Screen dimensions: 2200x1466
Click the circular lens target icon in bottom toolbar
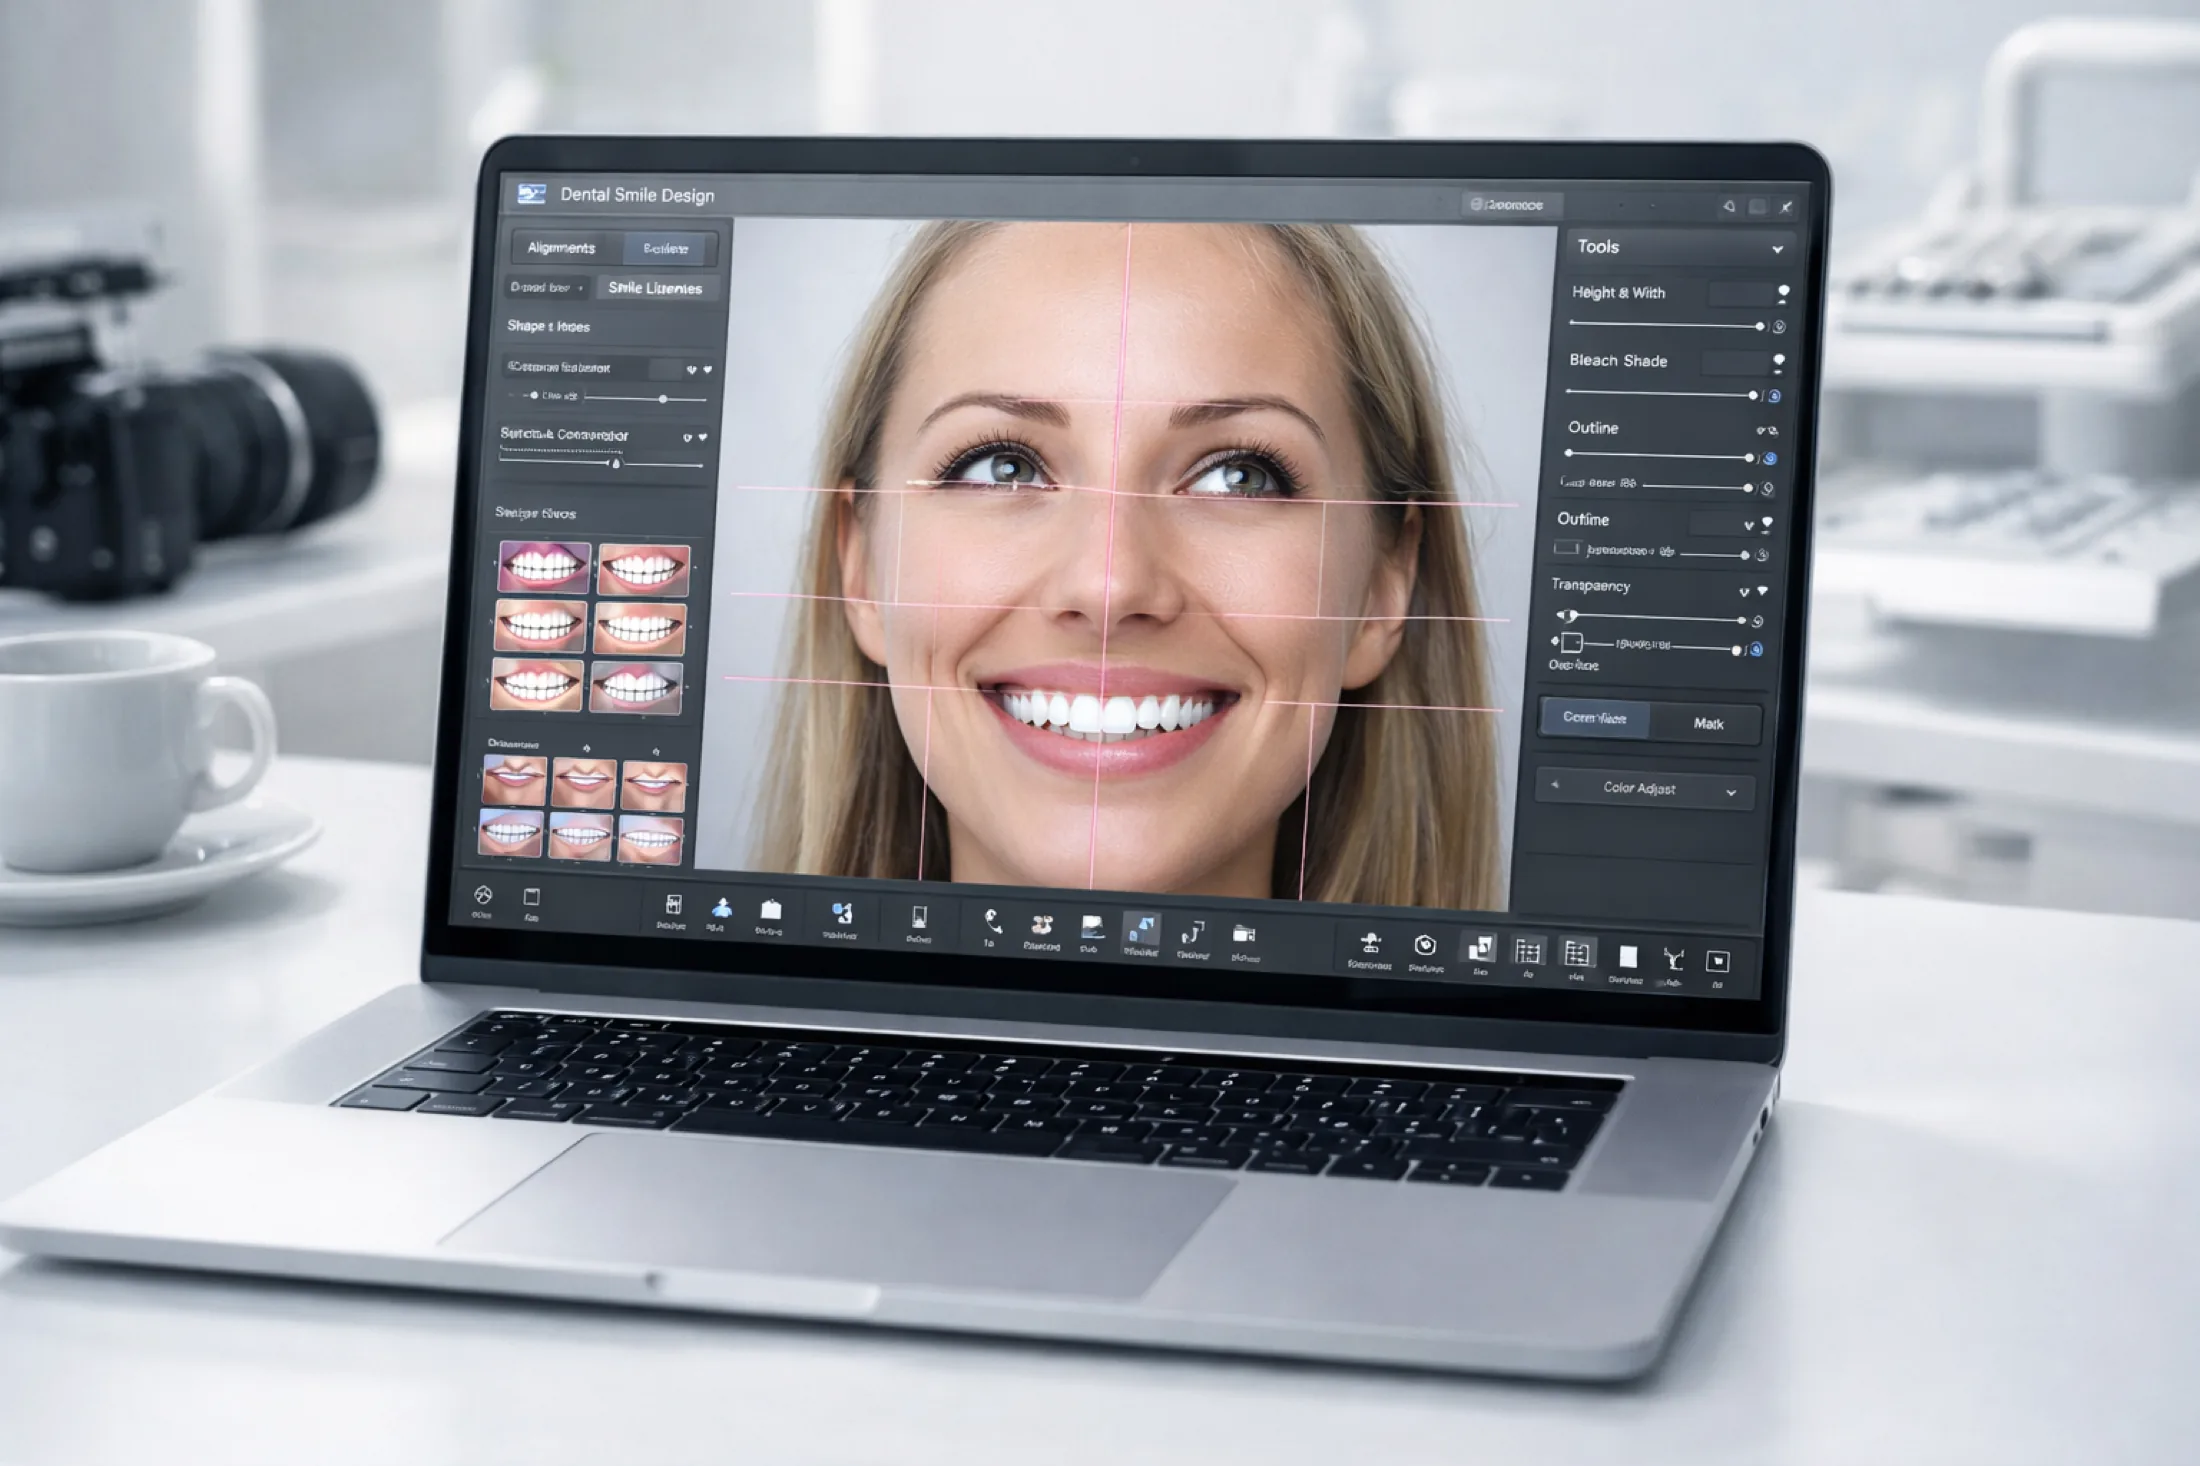[1426, 945]
